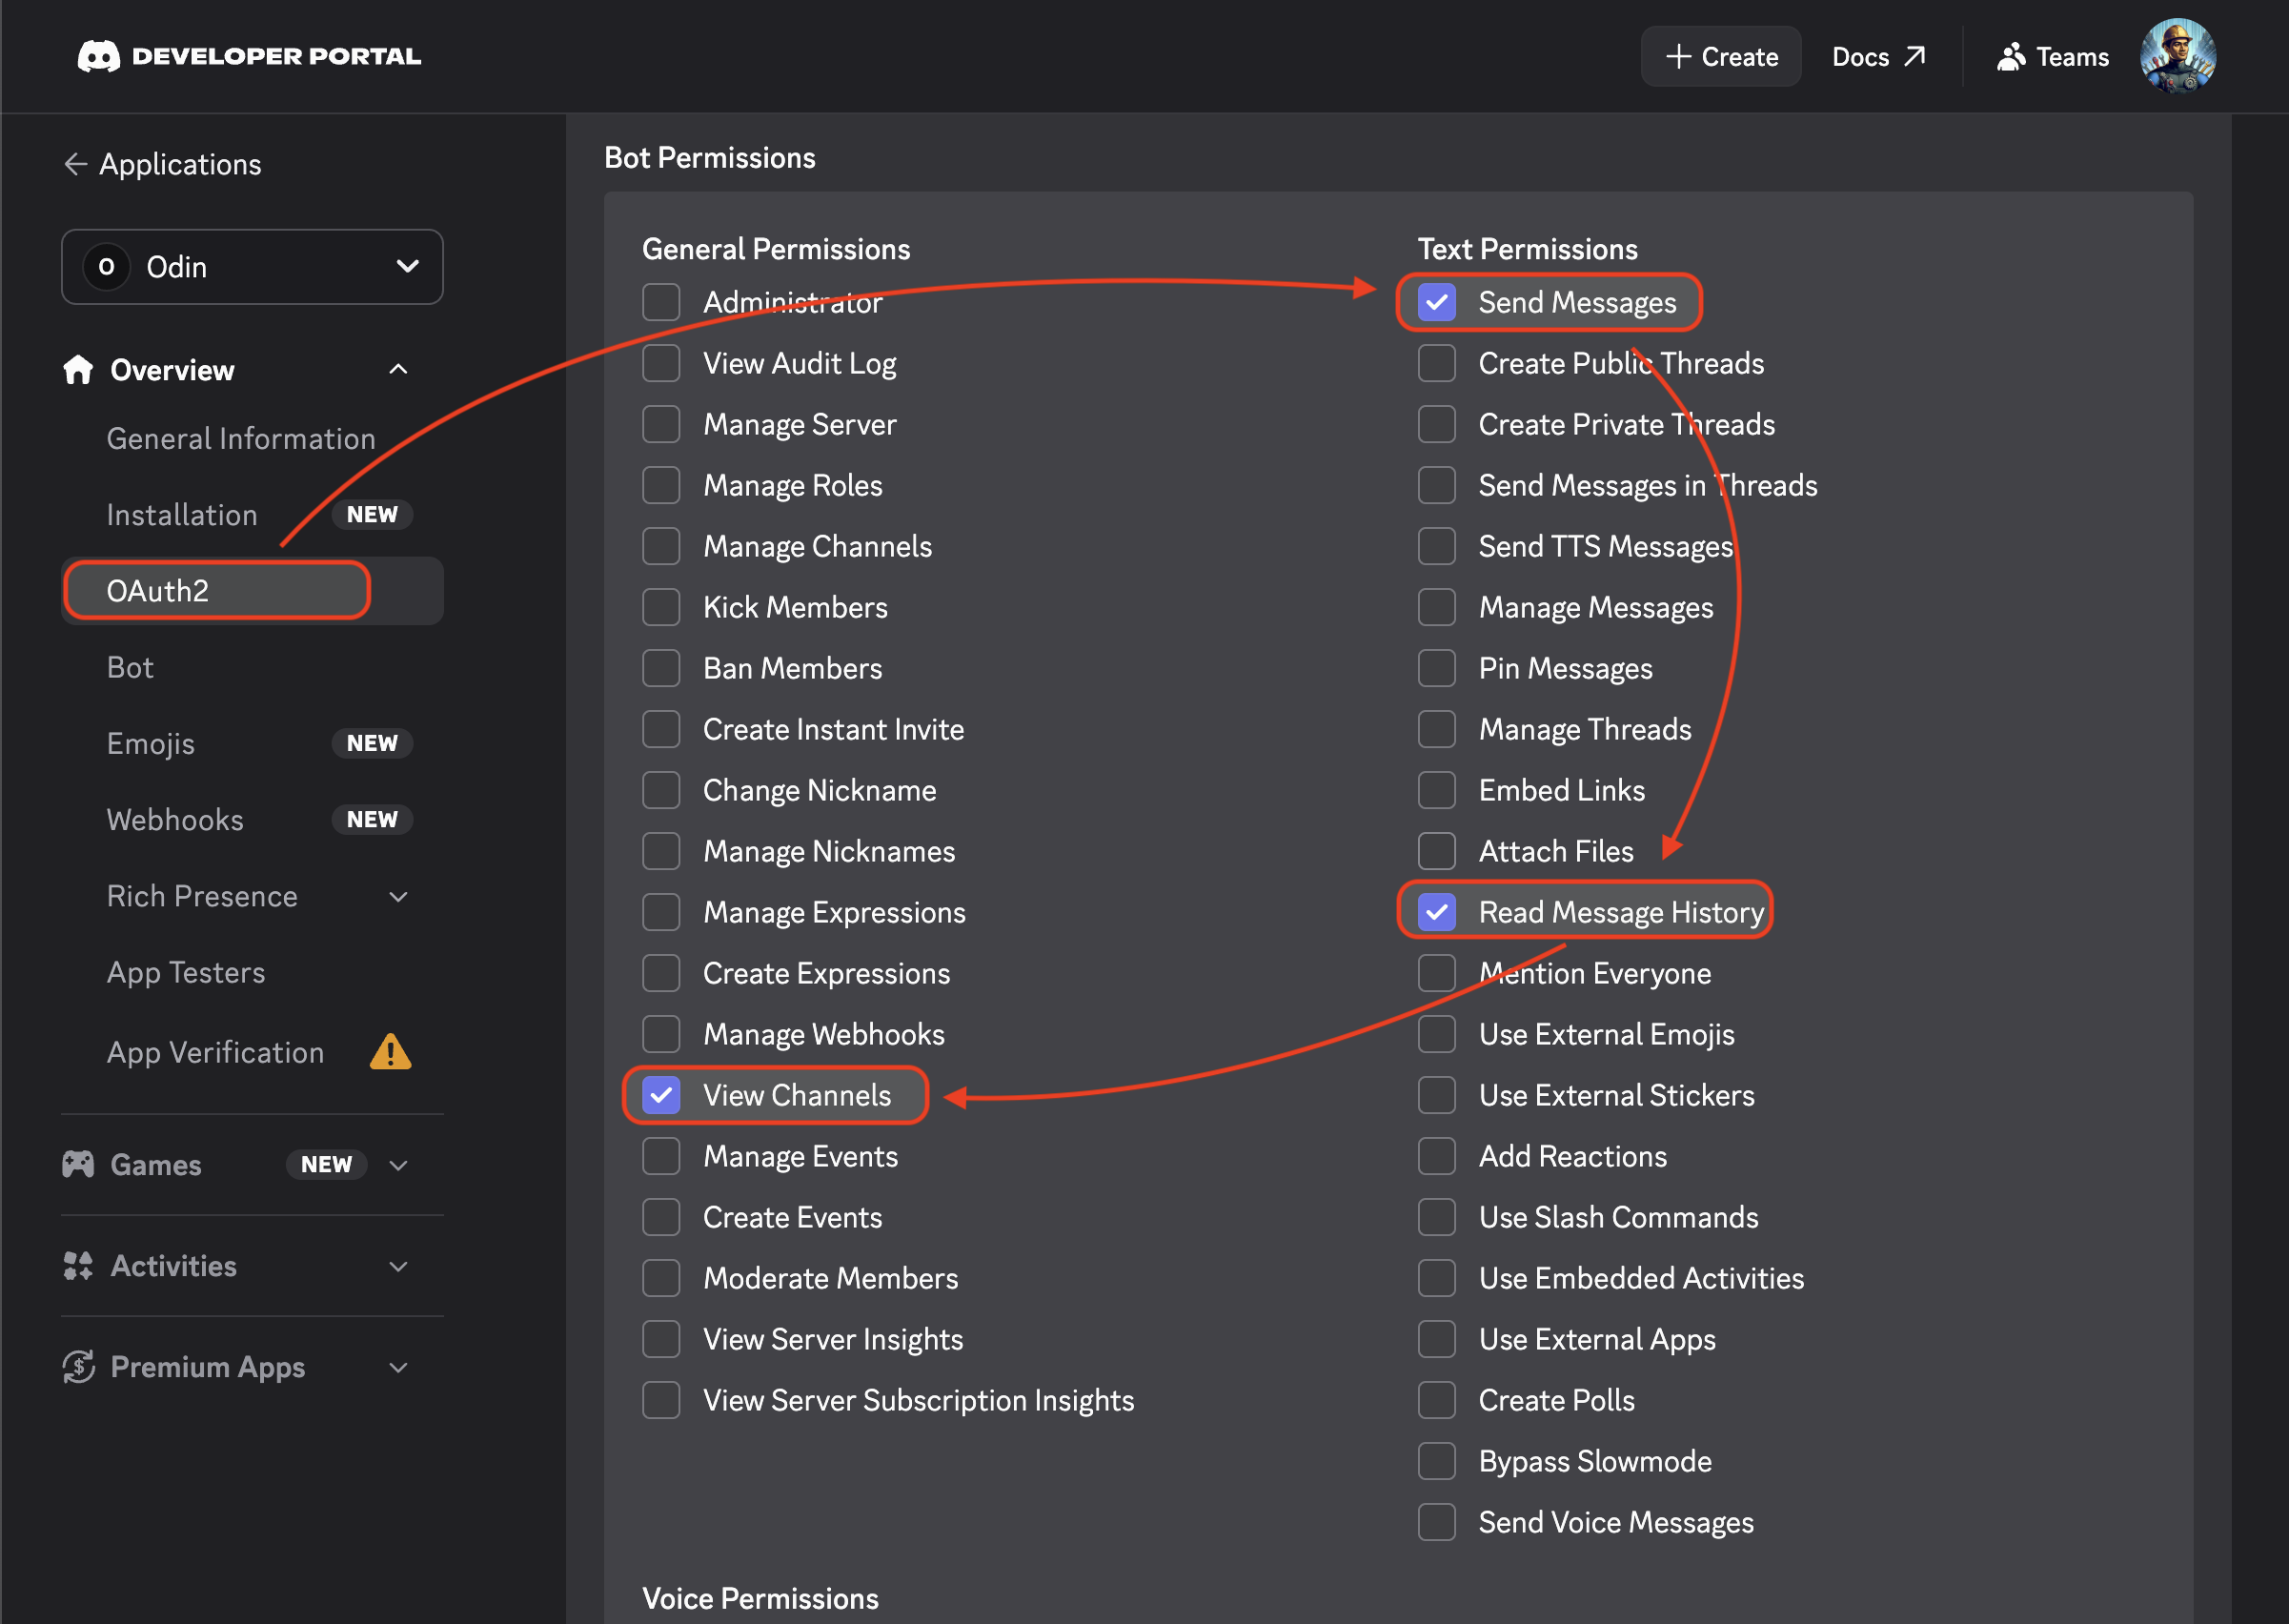Open the Bot settings page

coord(130,667)
